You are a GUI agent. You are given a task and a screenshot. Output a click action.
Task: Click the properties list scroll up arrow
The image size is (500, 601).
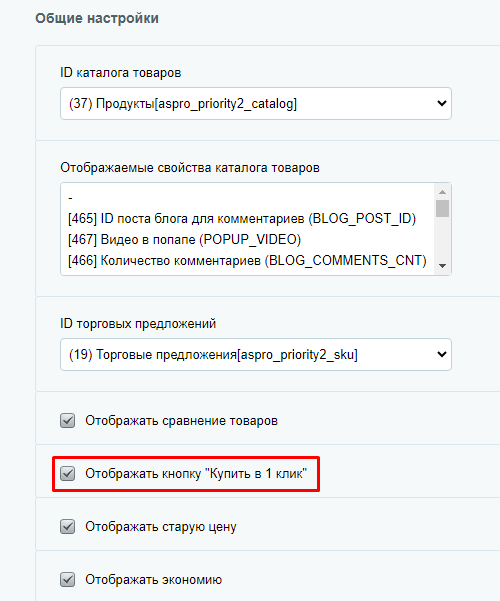coord(442,192)
